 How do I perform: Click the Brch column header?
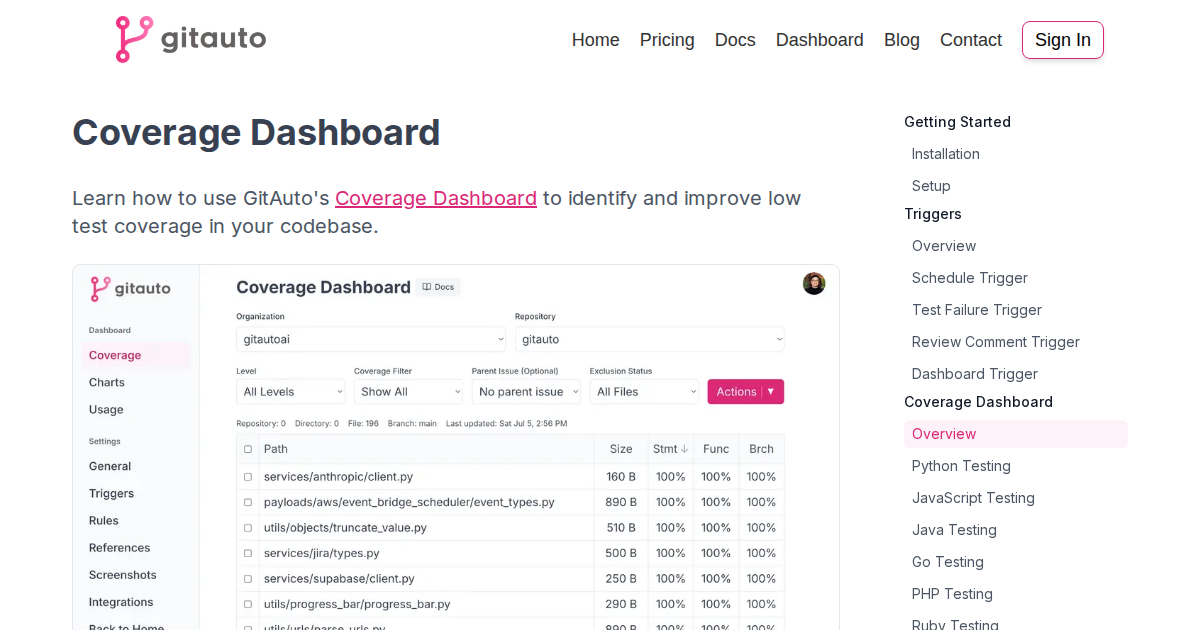(x=762, y=449)
